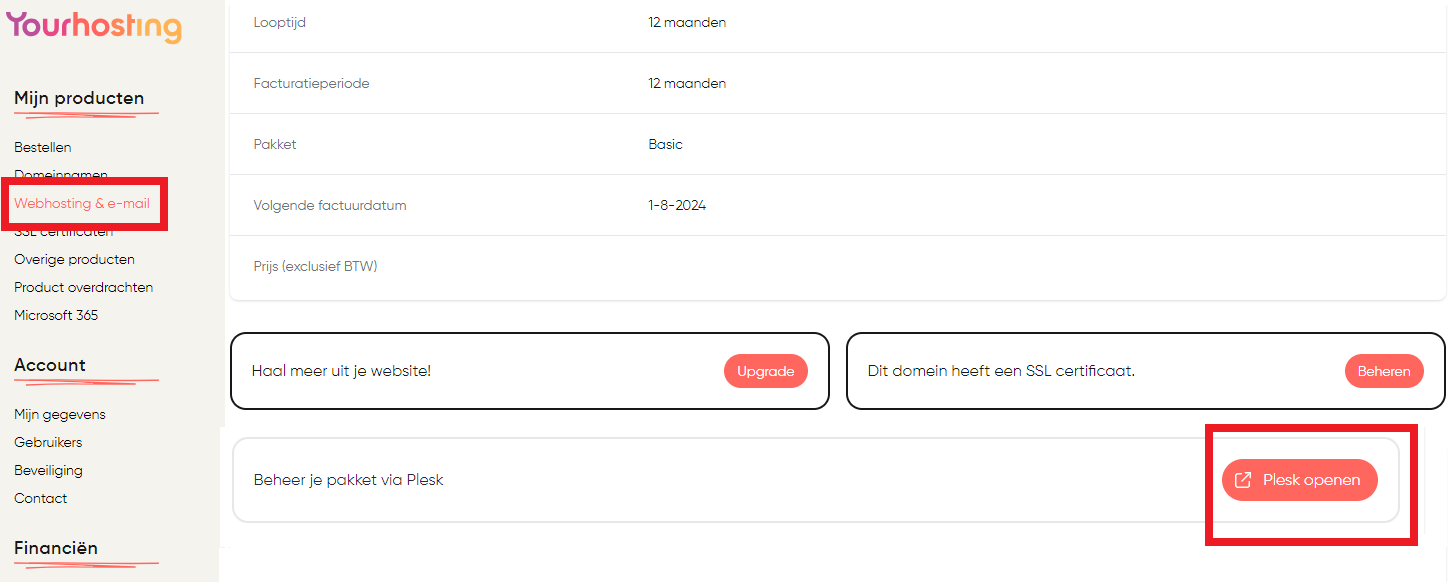This screenshot has height=582, width=1455.
Task: Go to Domeinnamen in the sidebar
Action: pos(61,175)
